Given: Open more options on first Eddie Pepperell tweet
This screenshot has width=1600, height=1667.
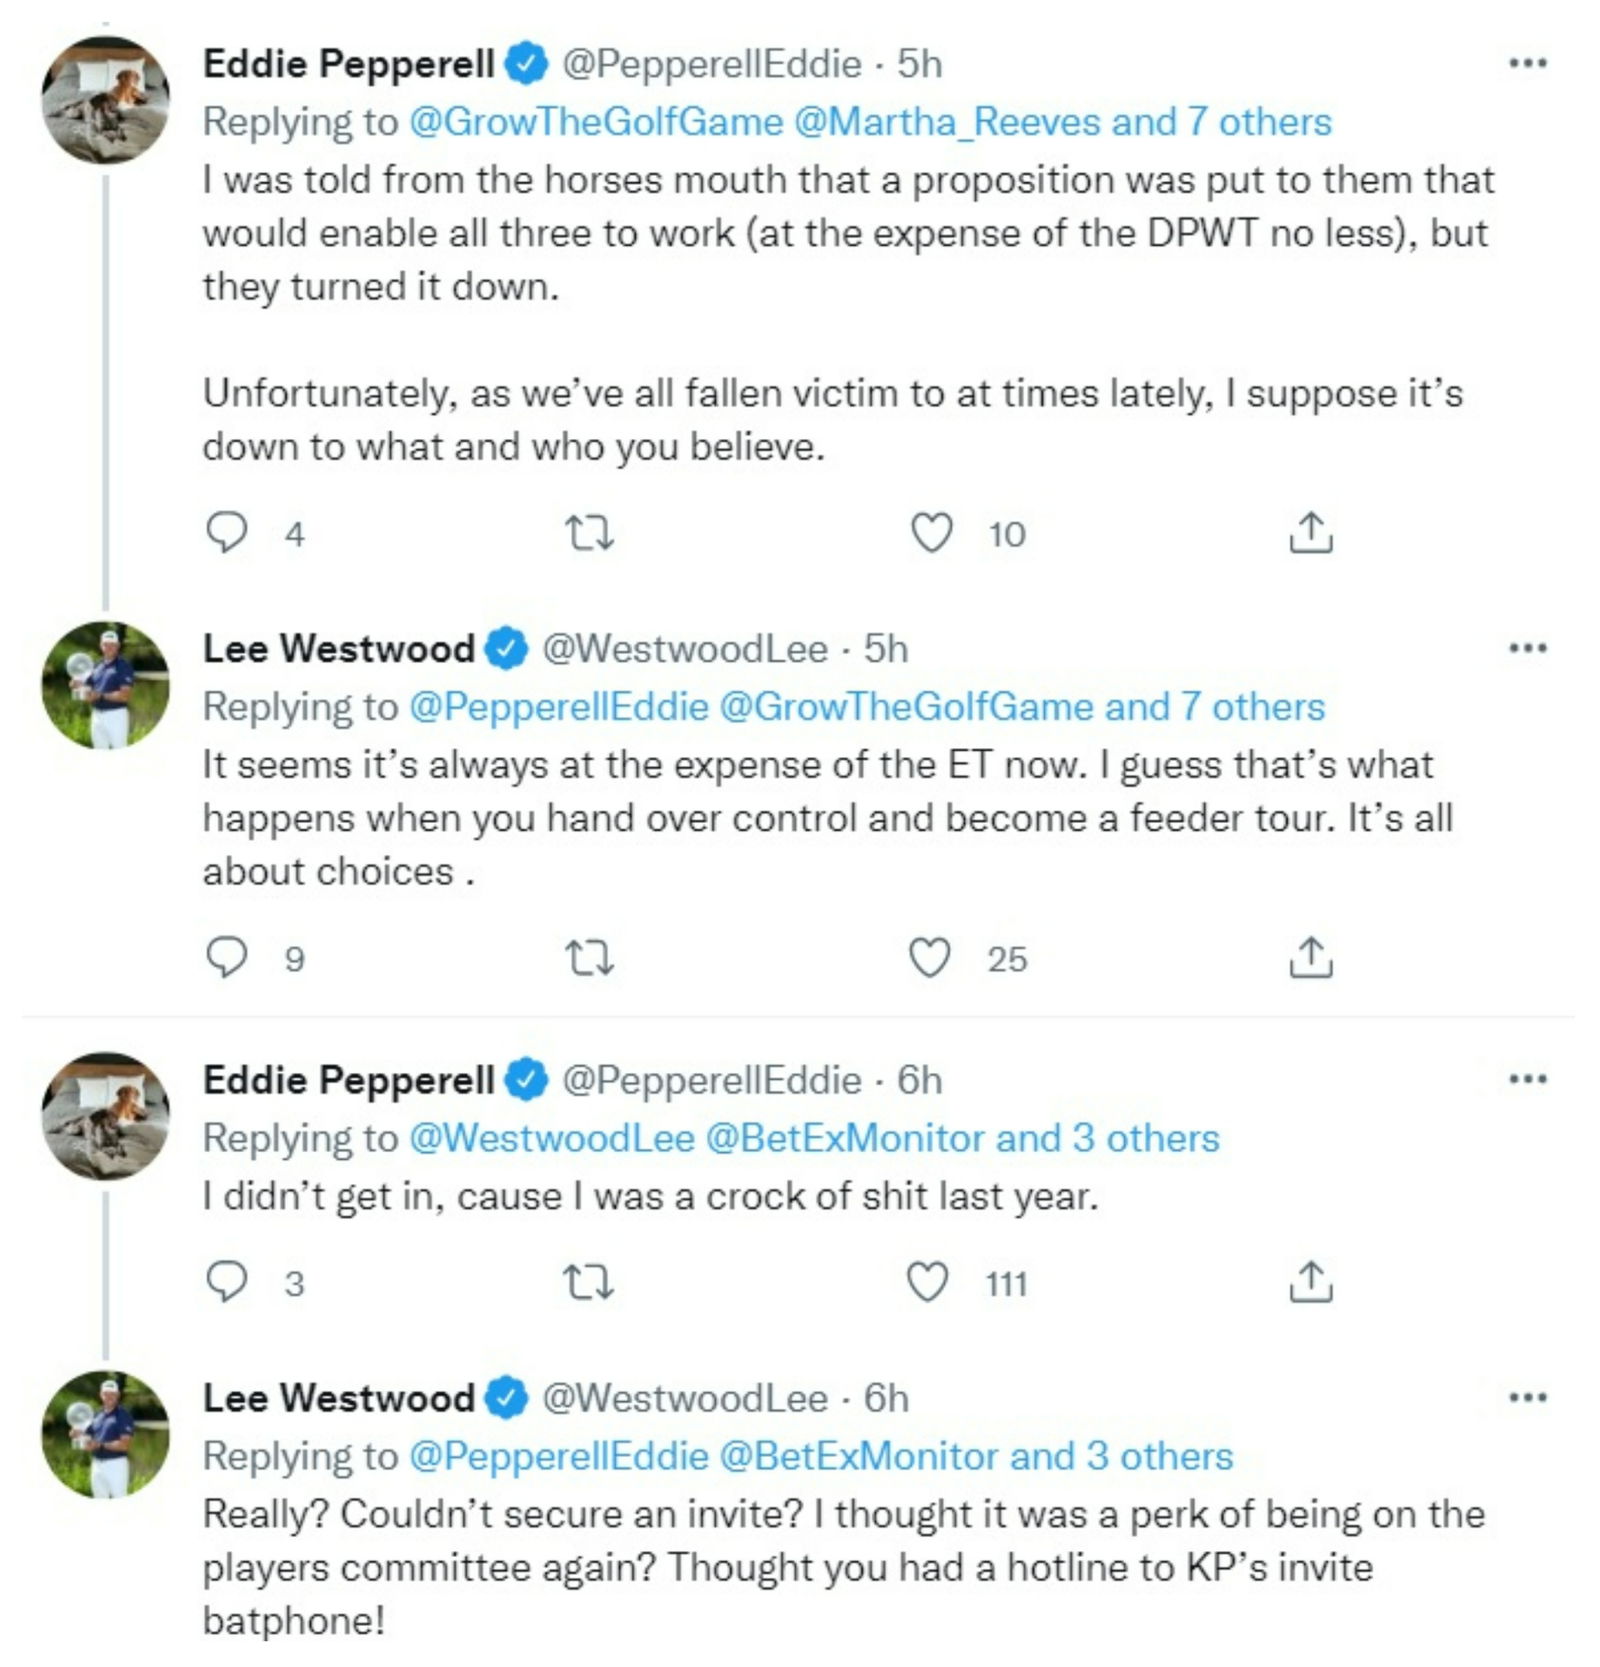Looking at the screenshot, I should [1528, 64].
